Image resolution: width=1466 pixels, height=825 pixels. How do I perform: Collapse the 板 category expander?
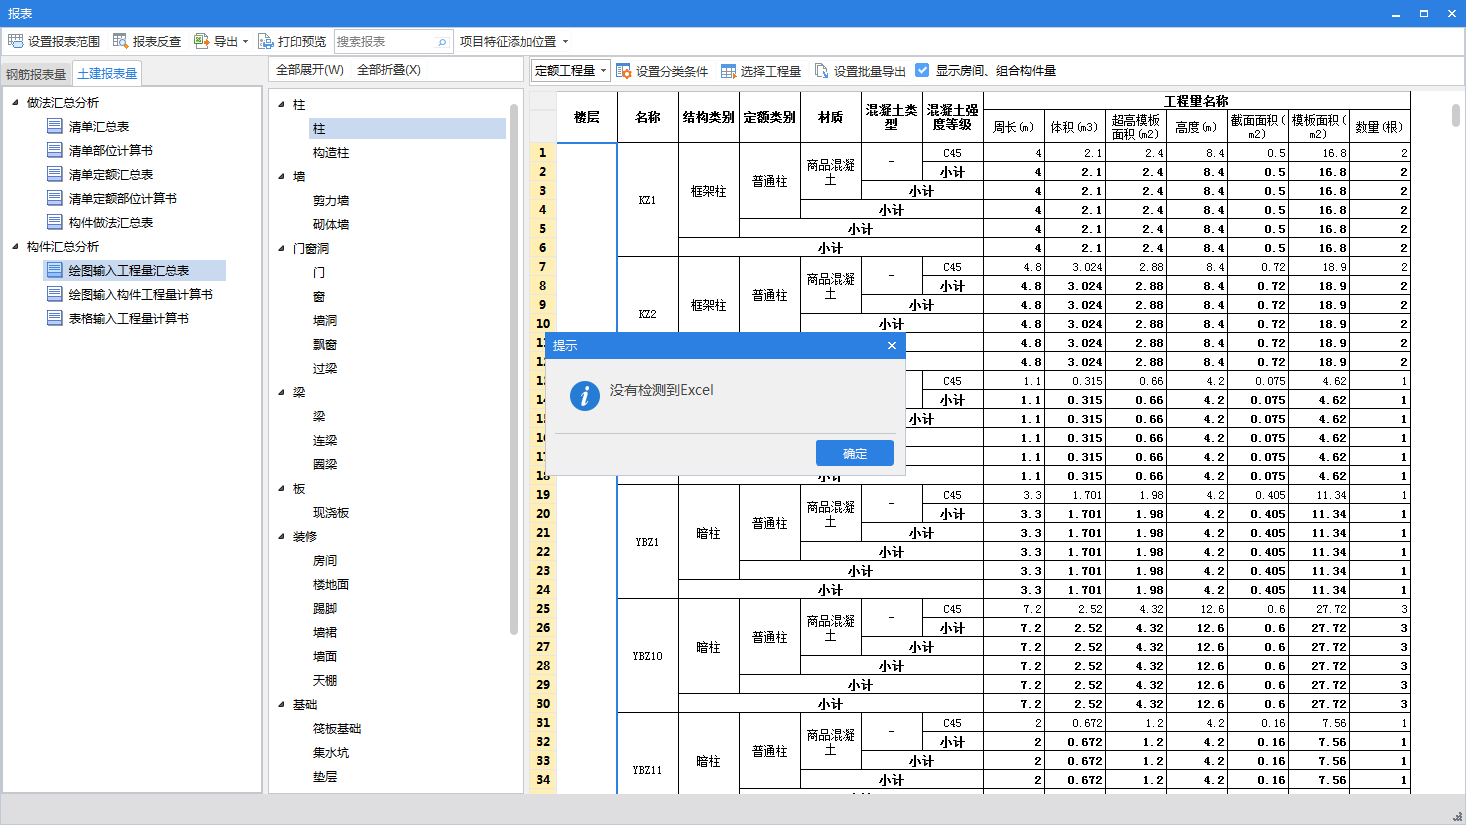click(x=281, y=488)
